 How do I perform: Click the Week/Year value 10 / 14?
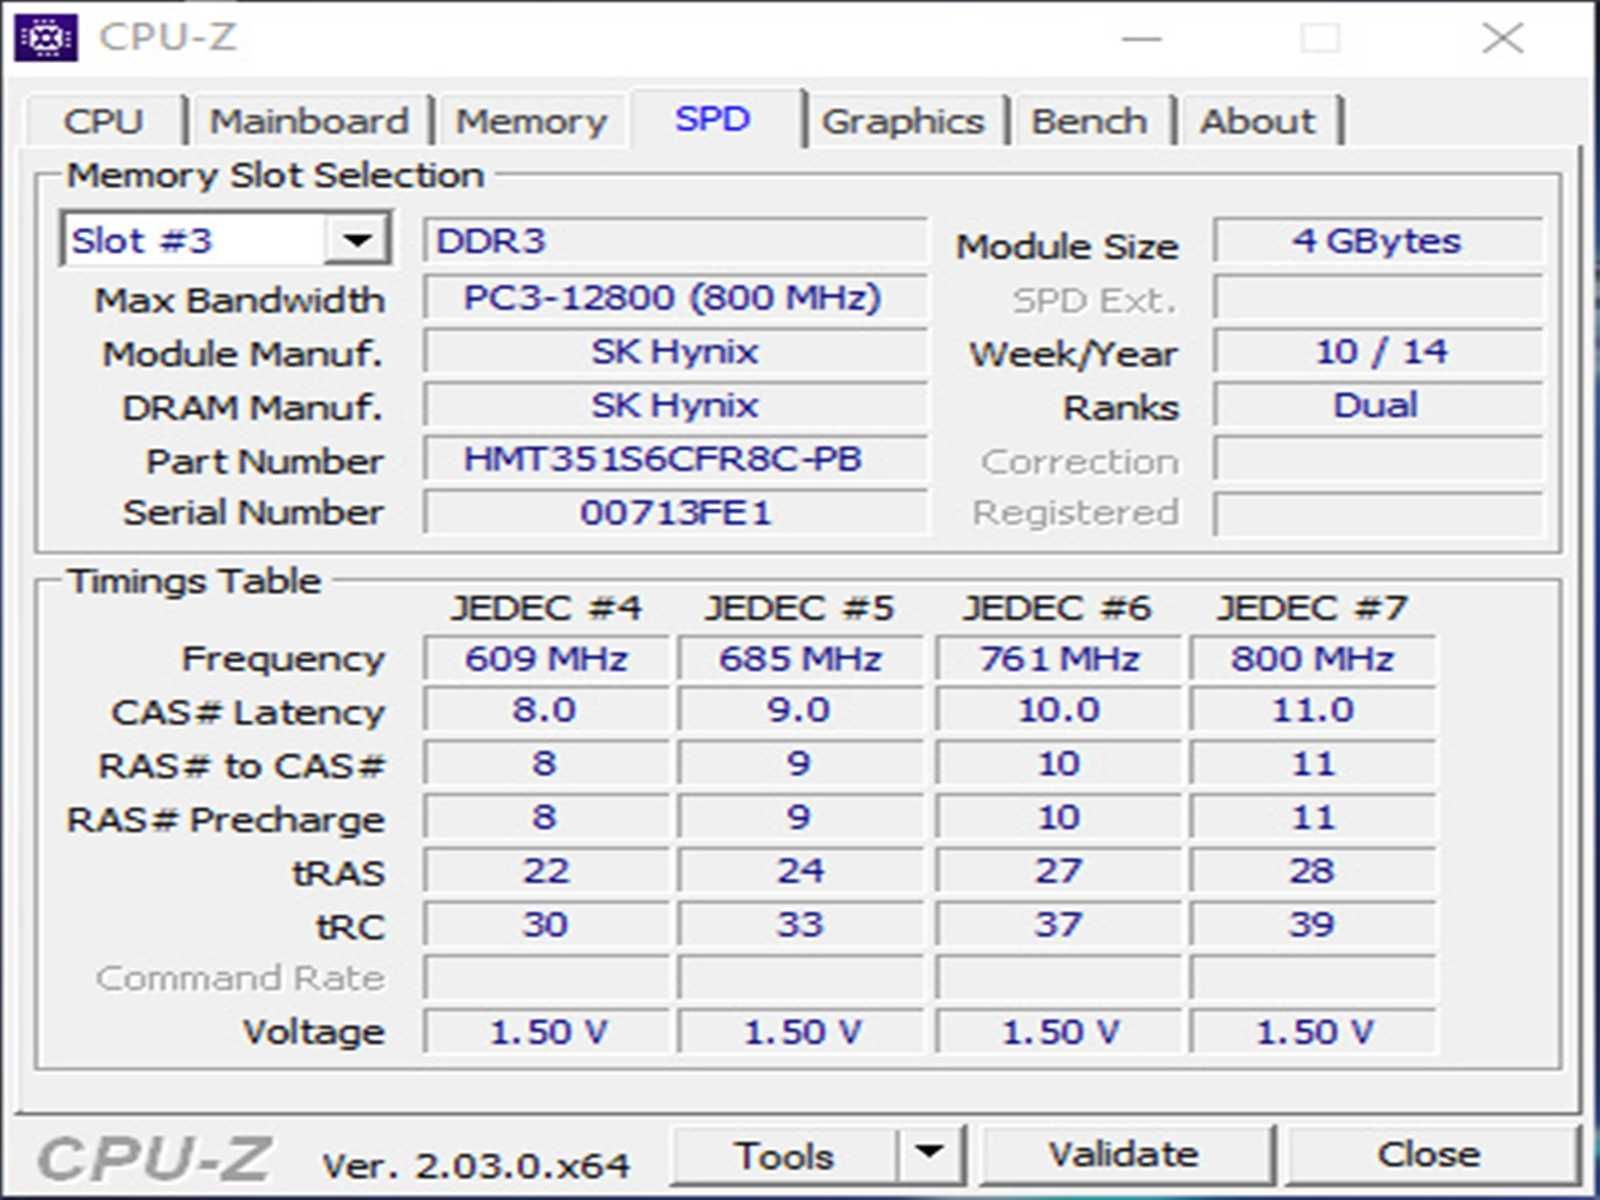1378,351
